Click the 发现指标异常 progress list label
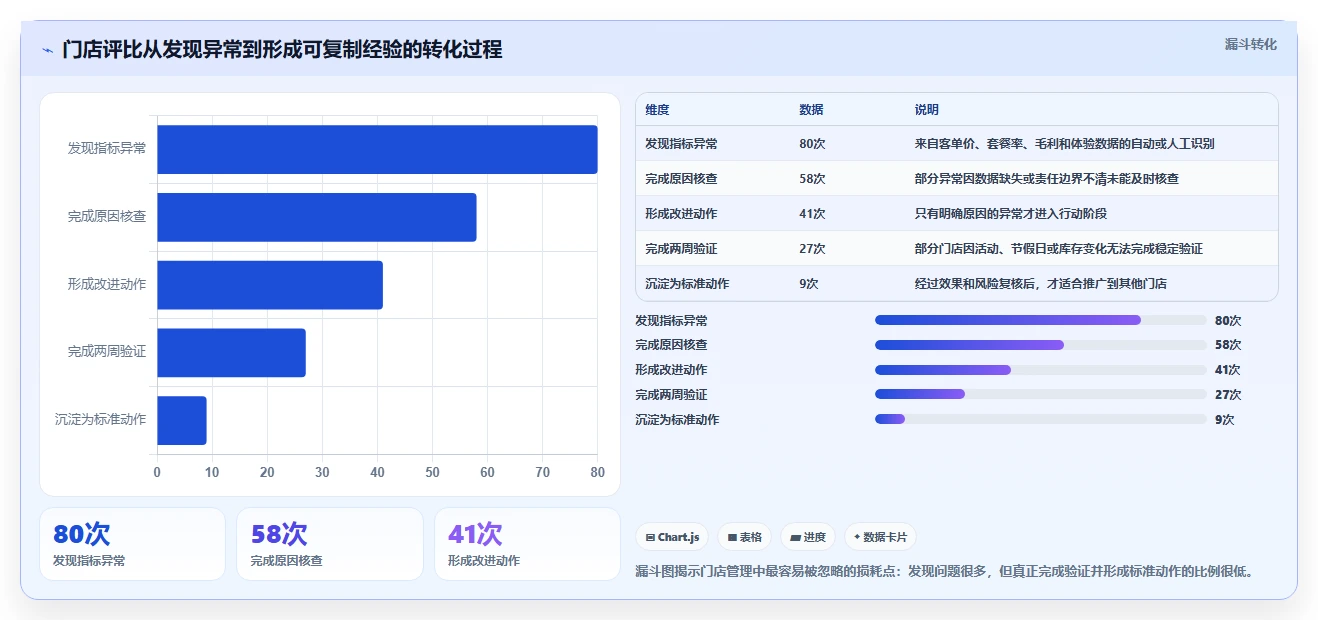This screenshot has width=1318, height=620. [671, 321]
